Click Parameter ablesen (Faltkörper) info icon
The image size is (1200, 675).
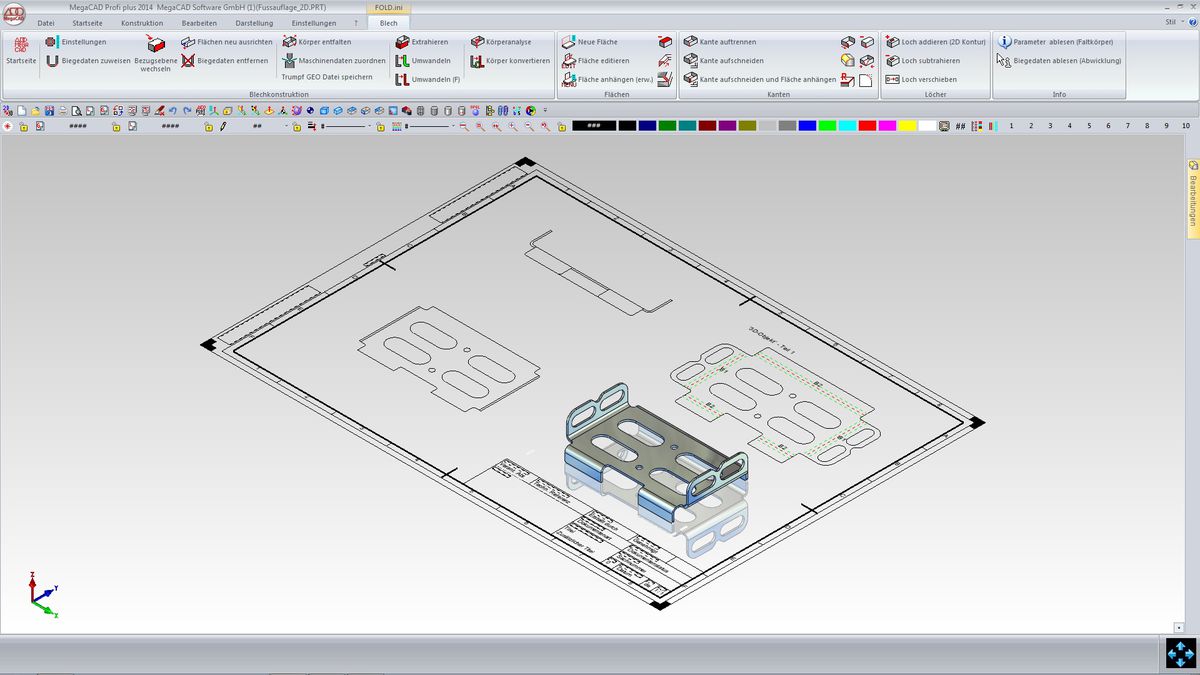click(1005, 42)
